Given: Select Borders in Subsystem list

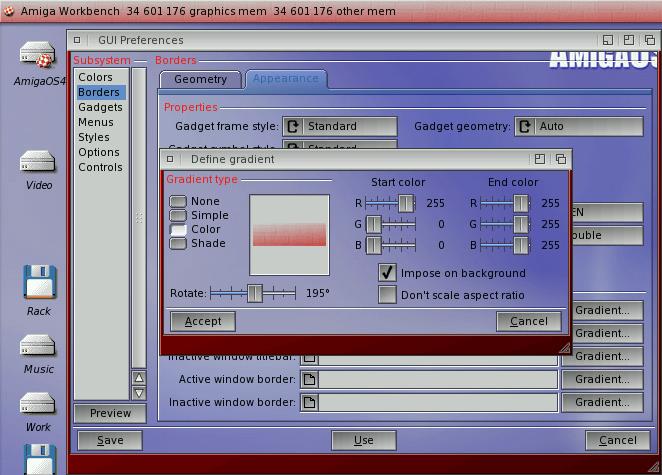Looking at the screenshot, I should [x=101, y=92].
